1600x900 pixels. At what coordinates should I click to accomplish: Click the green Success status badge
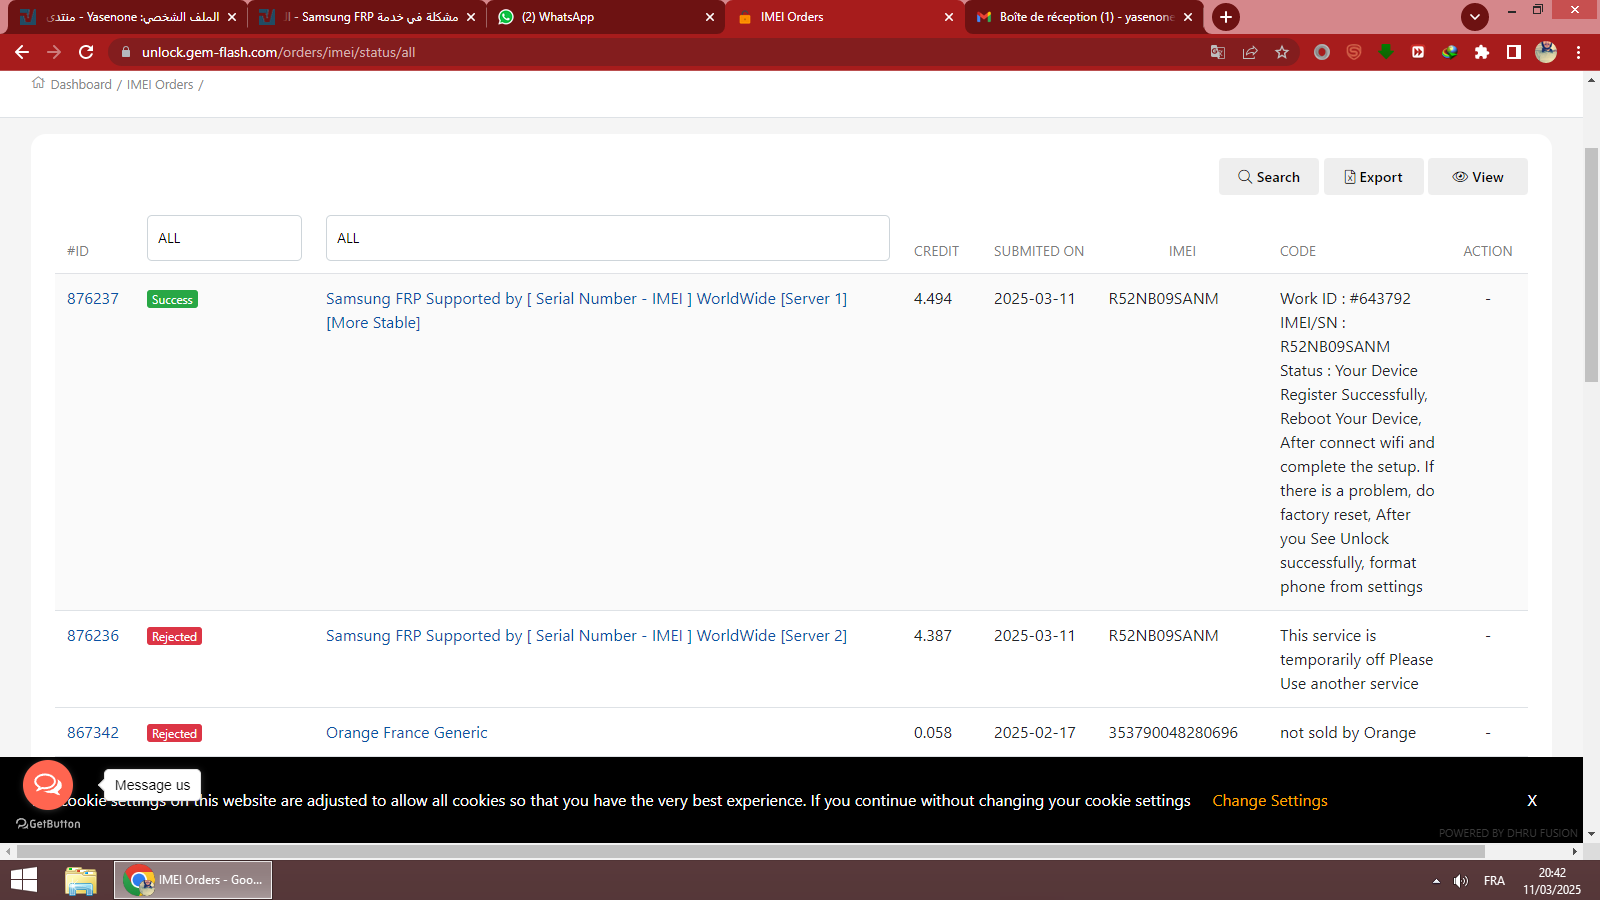click(x=172, y=299)
